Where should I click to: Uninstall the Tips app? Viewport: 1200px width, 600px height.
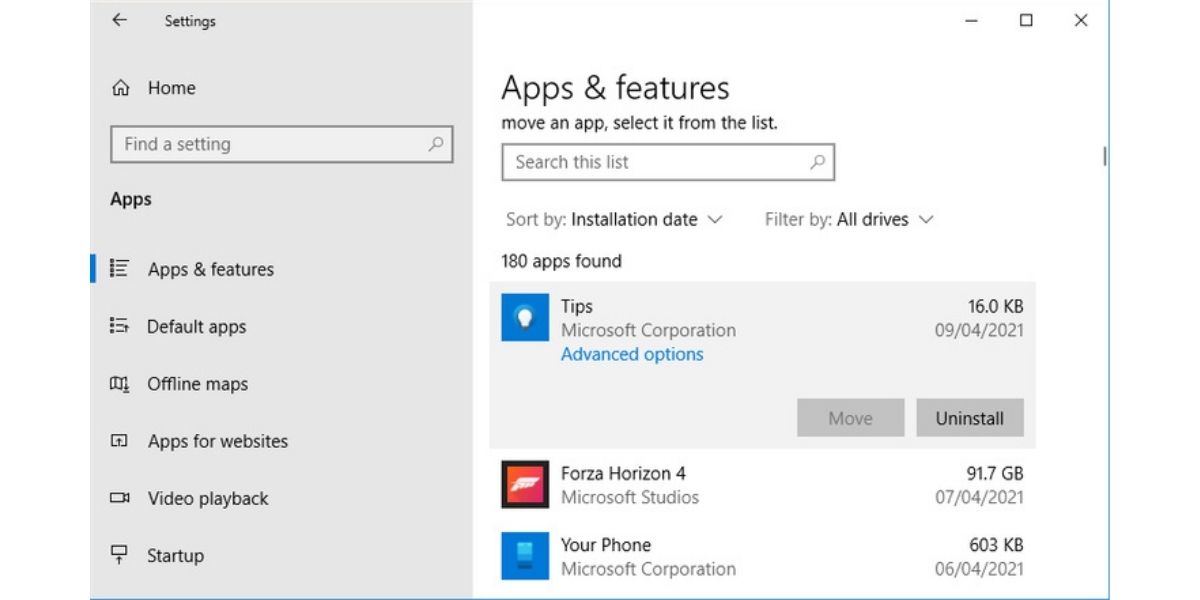[969, 418]
